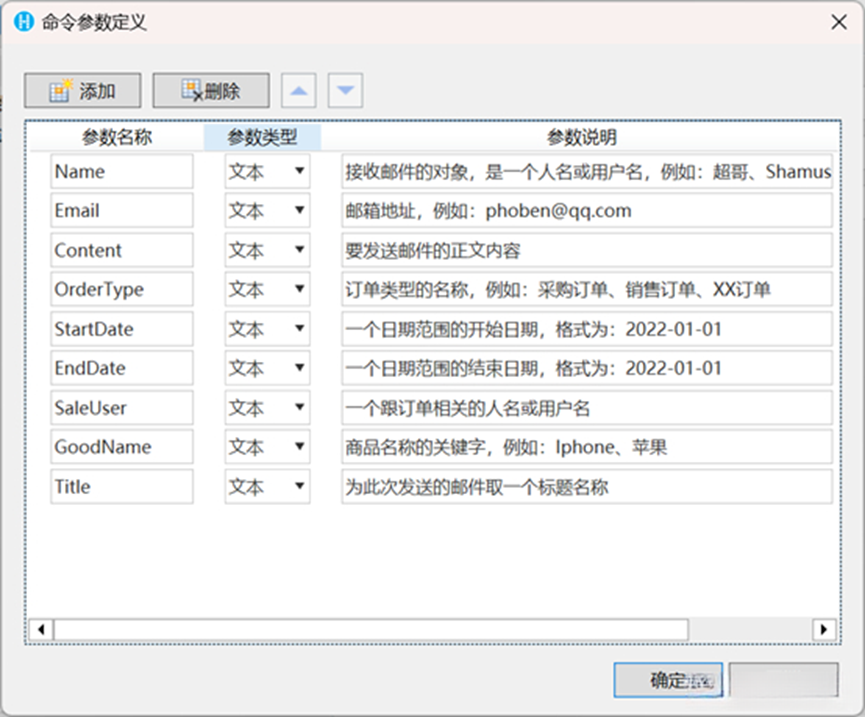Edit the StartDate parameter name field
The width and height of the screenshot is (865, 717).
click(x=122, y=329)
